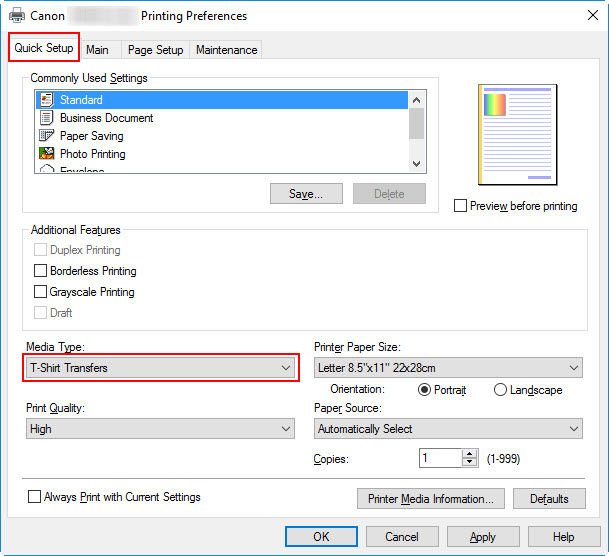Open the Maintenance tab
This screenshot has height=556, width=609.
[x=226, y=50]
